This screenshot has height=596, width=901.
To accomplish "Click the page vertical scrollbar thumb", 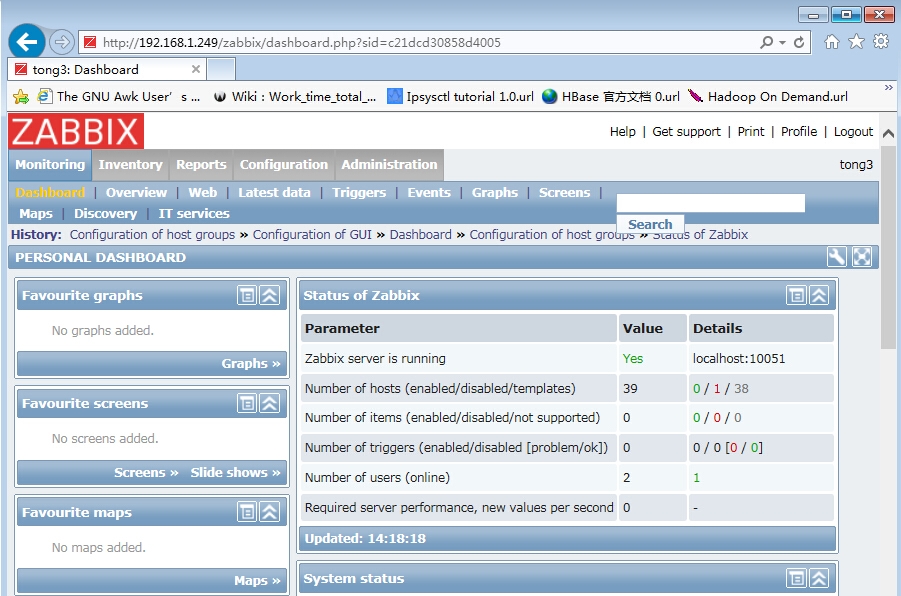I will click(x=888, y=248).
